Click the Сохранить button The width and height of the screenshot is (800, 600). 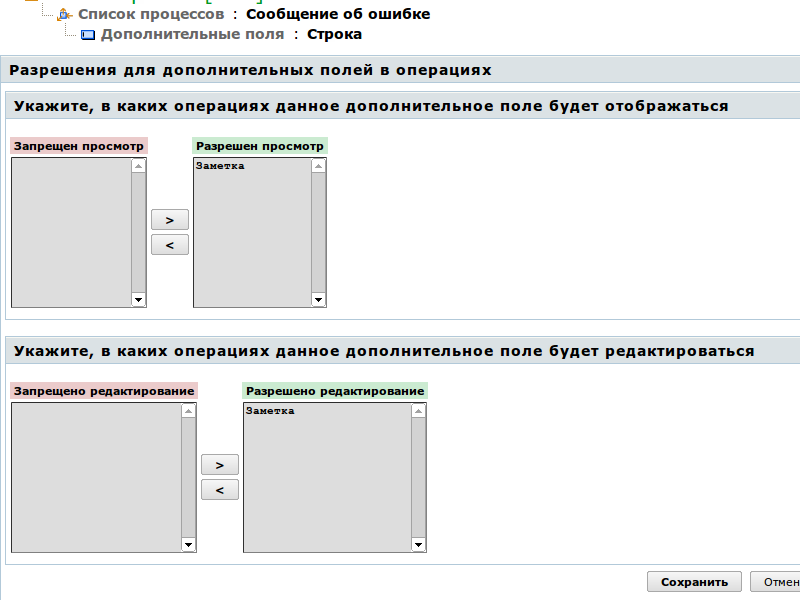694,582
